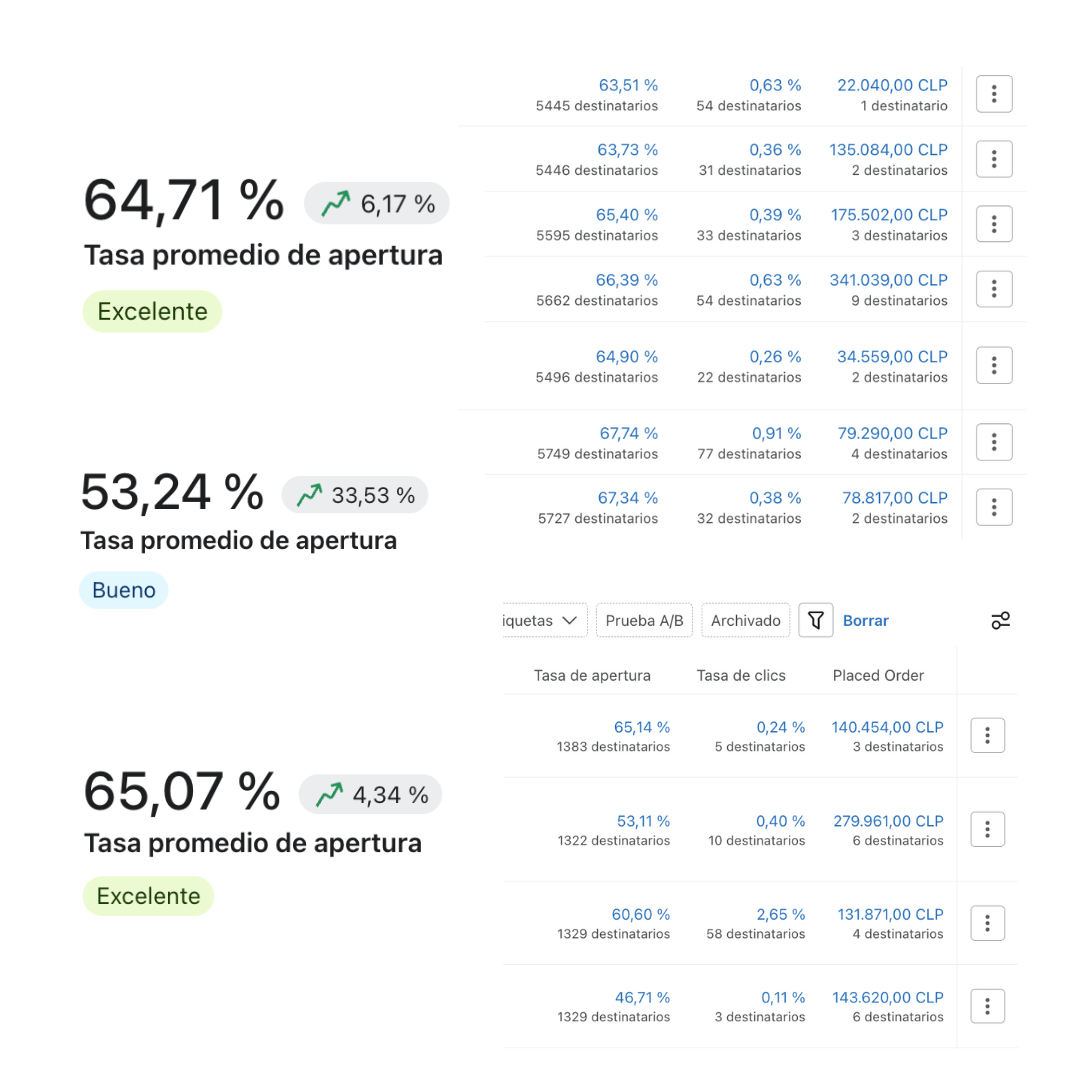Select the Placed Order column header
1080x1080 pixels.
coord(878,676)
